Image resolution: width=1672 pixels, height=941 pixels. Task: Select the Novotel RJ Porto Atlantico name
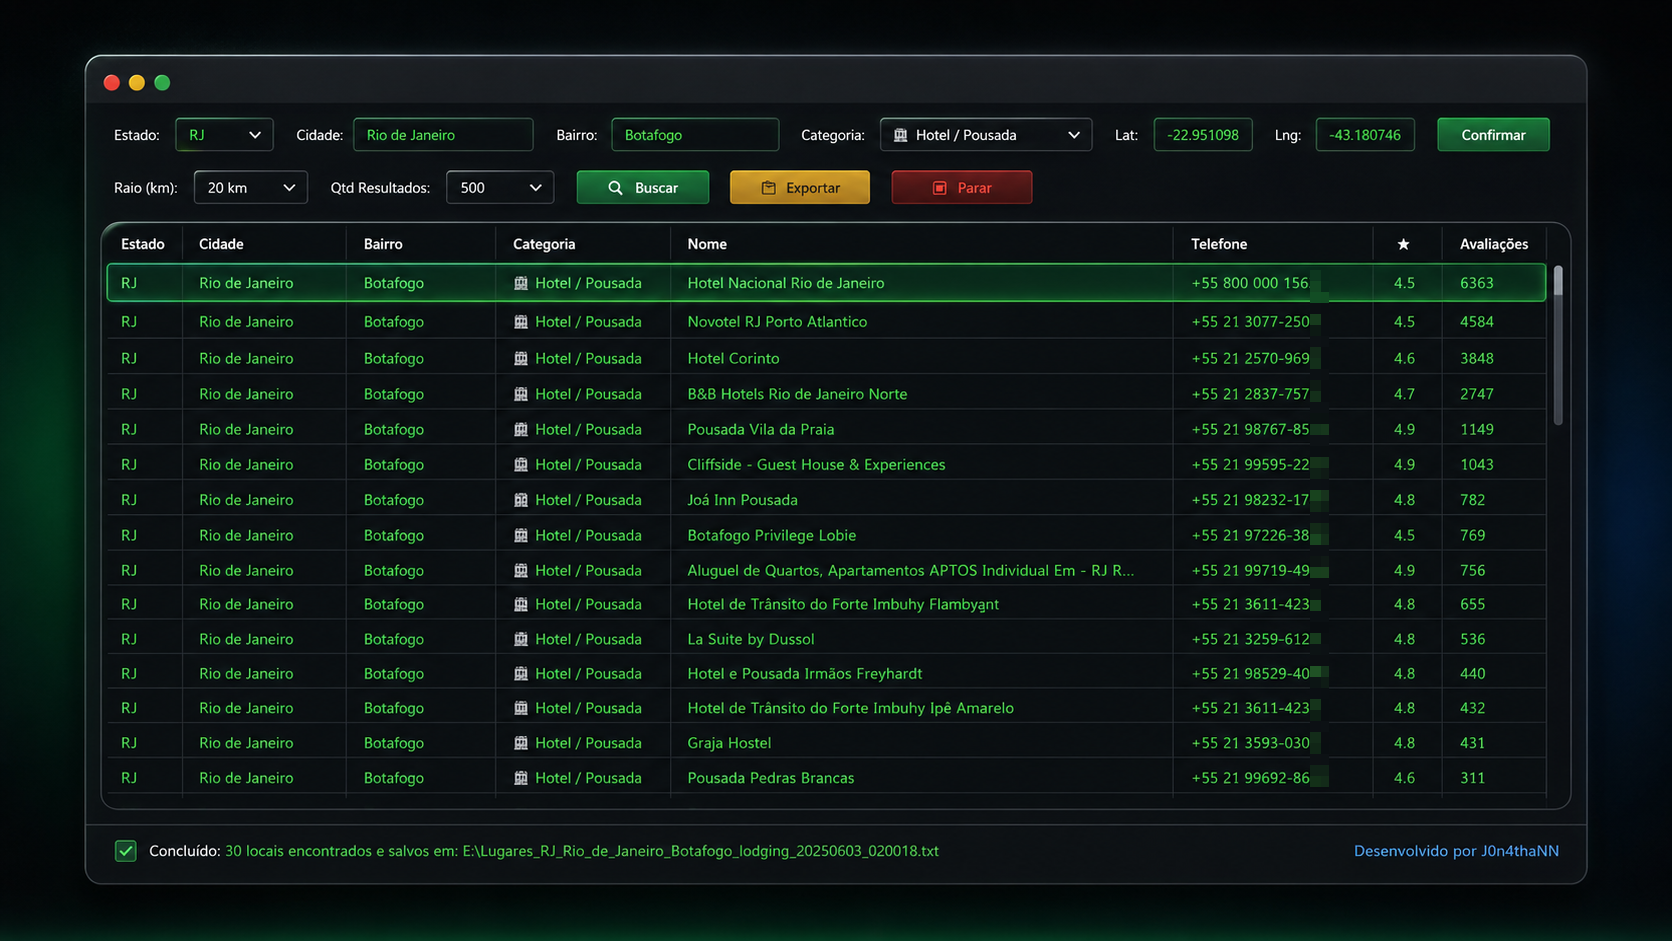(777, 322)
